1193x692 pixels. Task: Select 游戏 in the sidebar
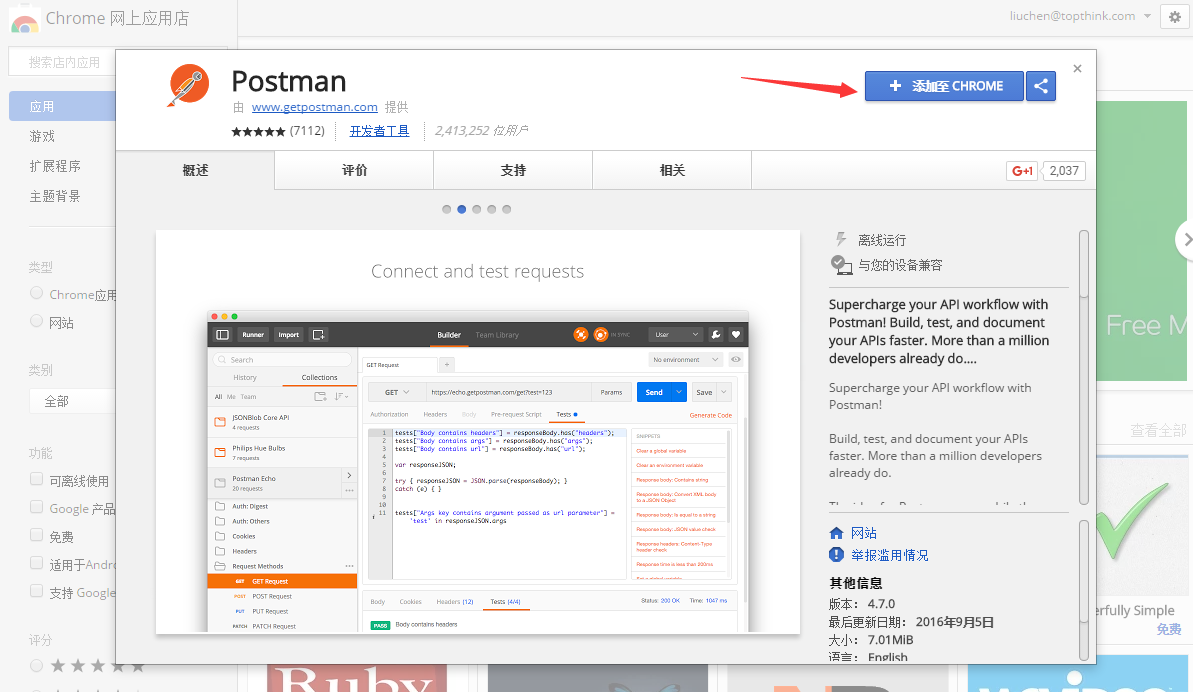pyautogui.click(x=43, y=136)
